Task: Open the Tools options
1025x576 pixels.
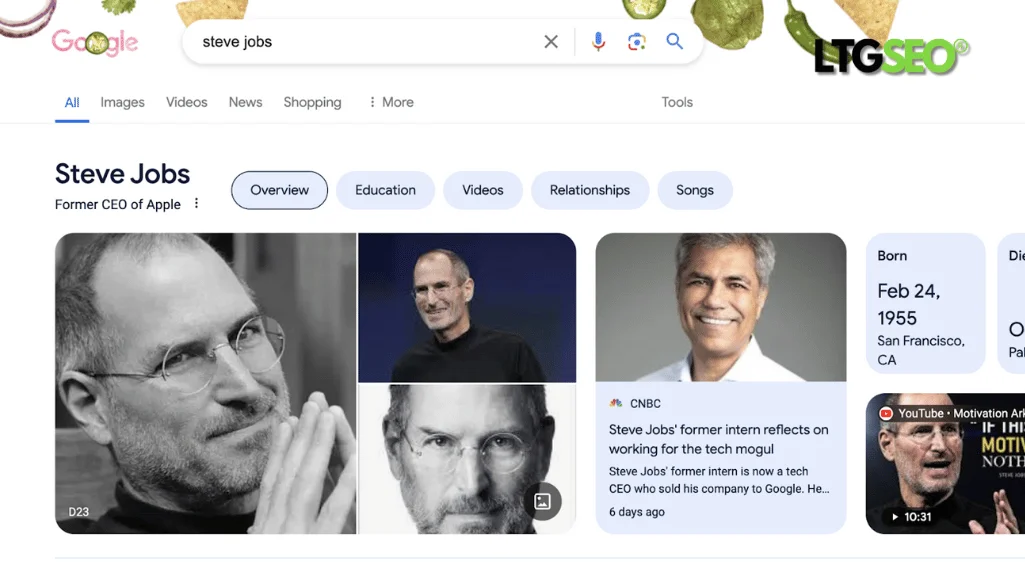Action: click(x=676, y=102)
